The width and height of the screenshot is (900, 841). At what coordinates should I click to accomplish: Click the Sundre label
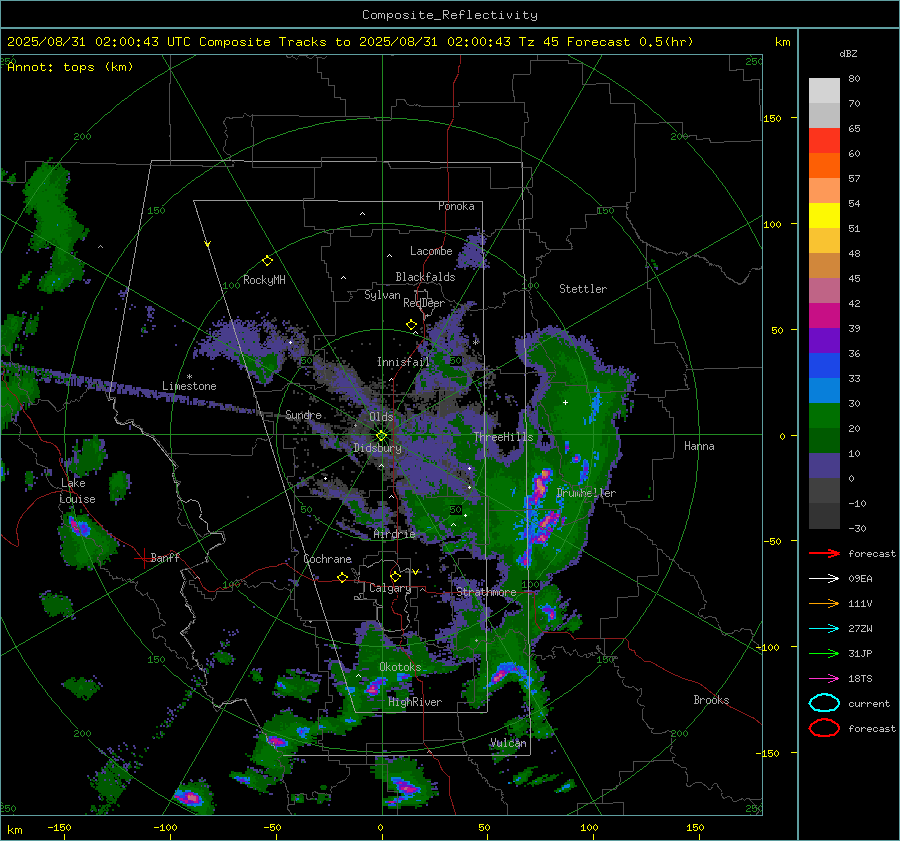tap(303, 414)
